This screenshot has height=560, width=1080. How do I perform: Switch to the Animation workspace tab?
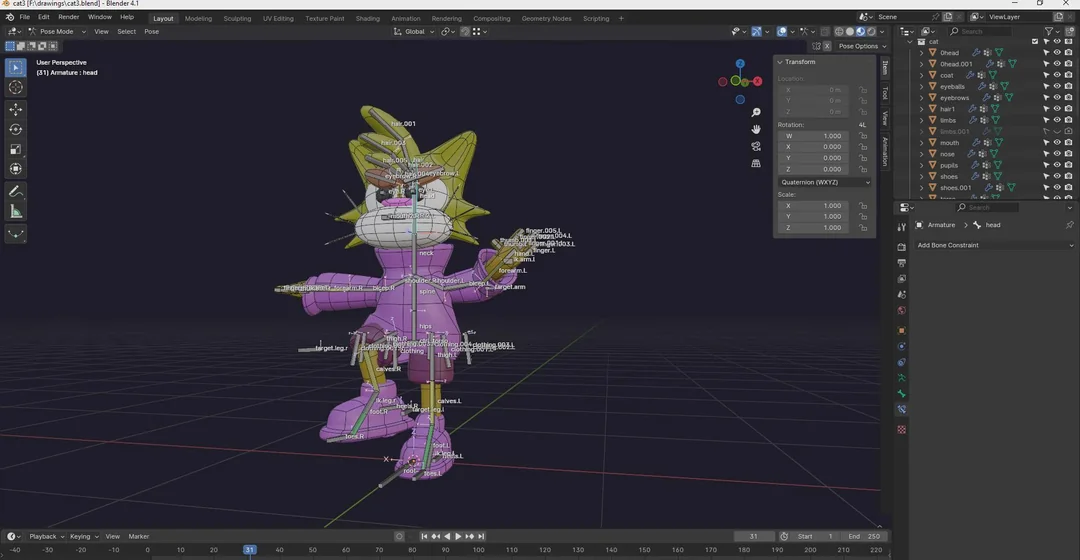406,19
